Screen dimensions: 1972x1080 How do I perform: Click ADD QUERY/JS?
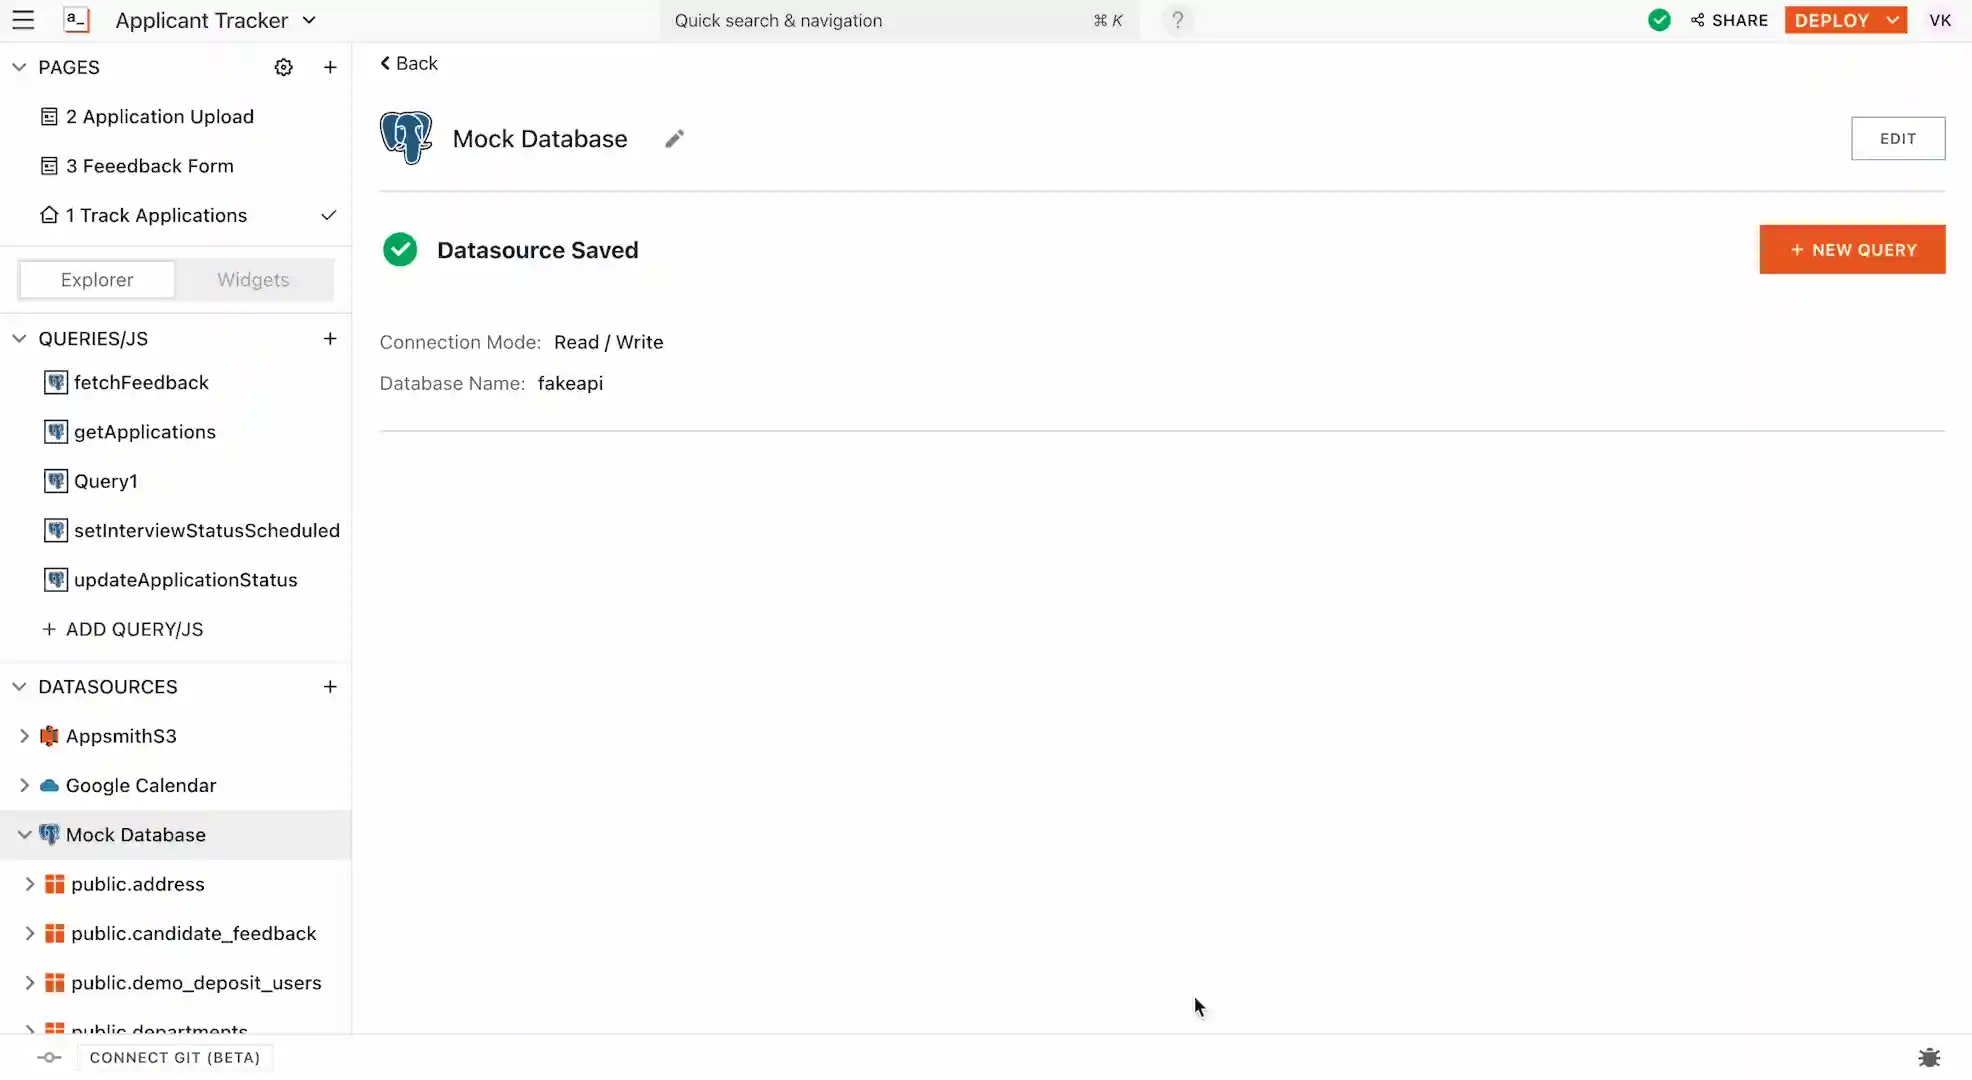click(123, 629)
